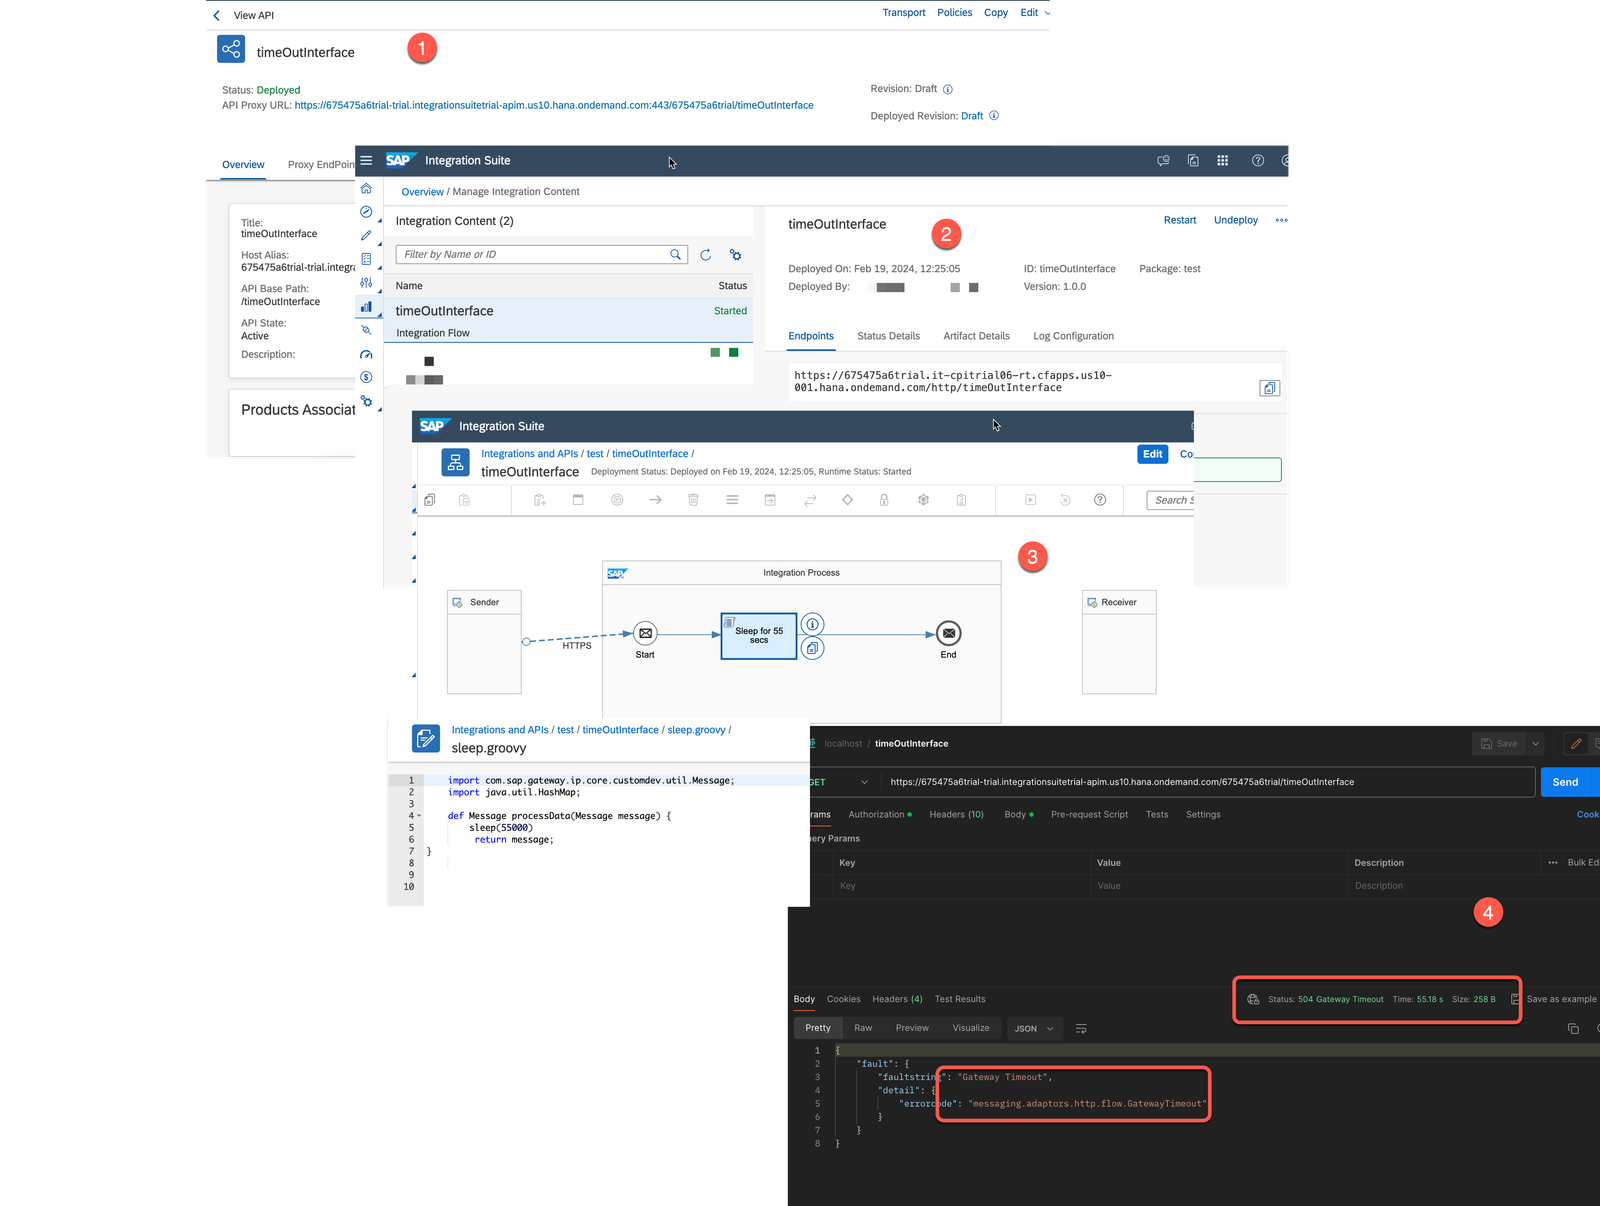This screenshot has width=1600, height=1206.
Task: Open the JSON format dropdown
Action: (1034, 1028)
